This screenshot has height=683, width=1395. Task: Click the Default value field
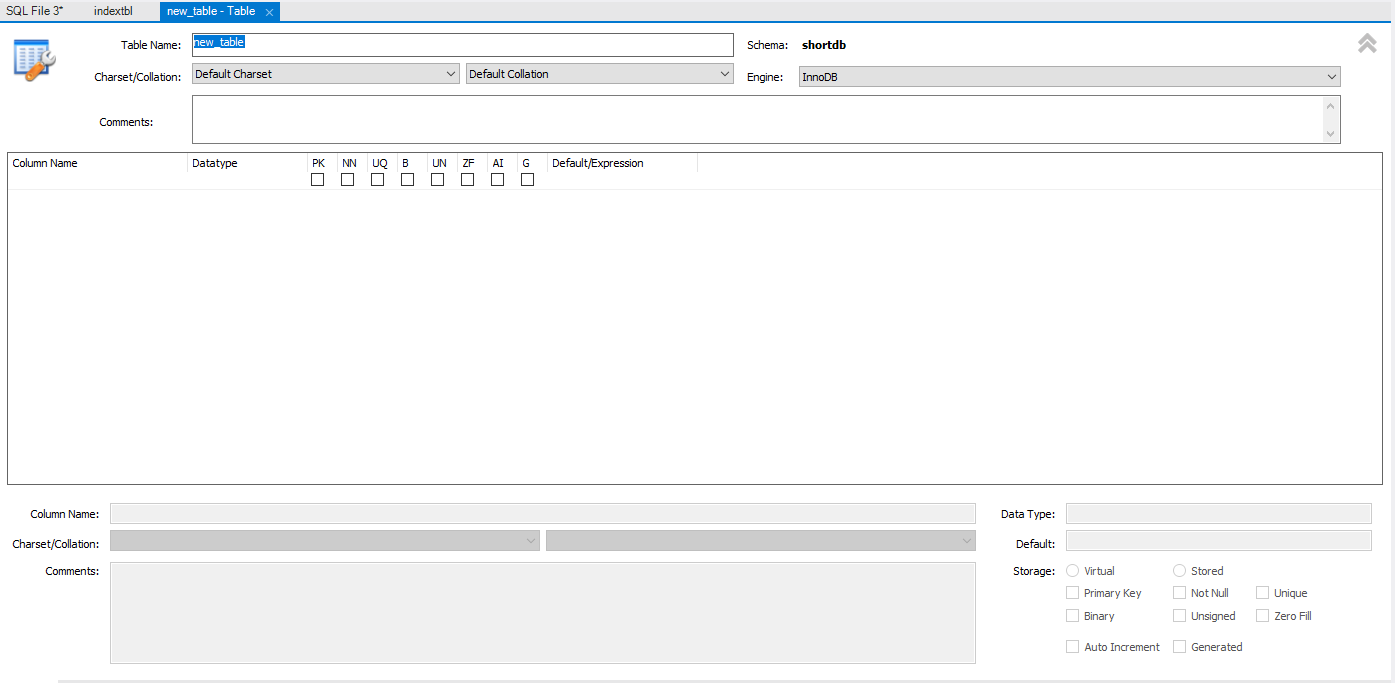[x=1219, y=541]
